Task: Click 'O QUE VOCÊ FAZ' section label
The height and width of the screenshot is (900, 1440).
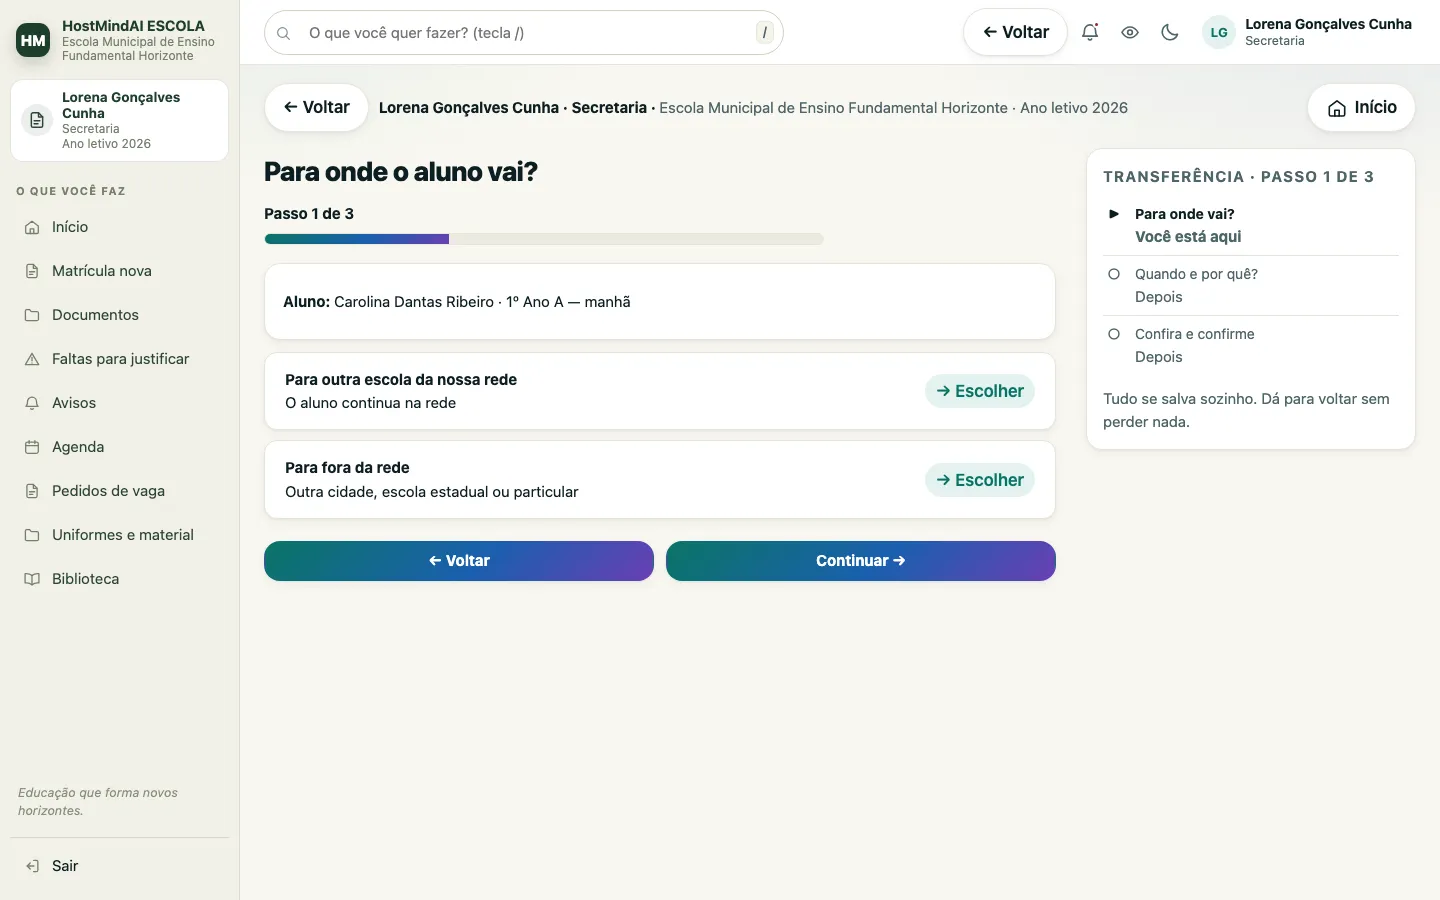Action: [x=71, y=191]
